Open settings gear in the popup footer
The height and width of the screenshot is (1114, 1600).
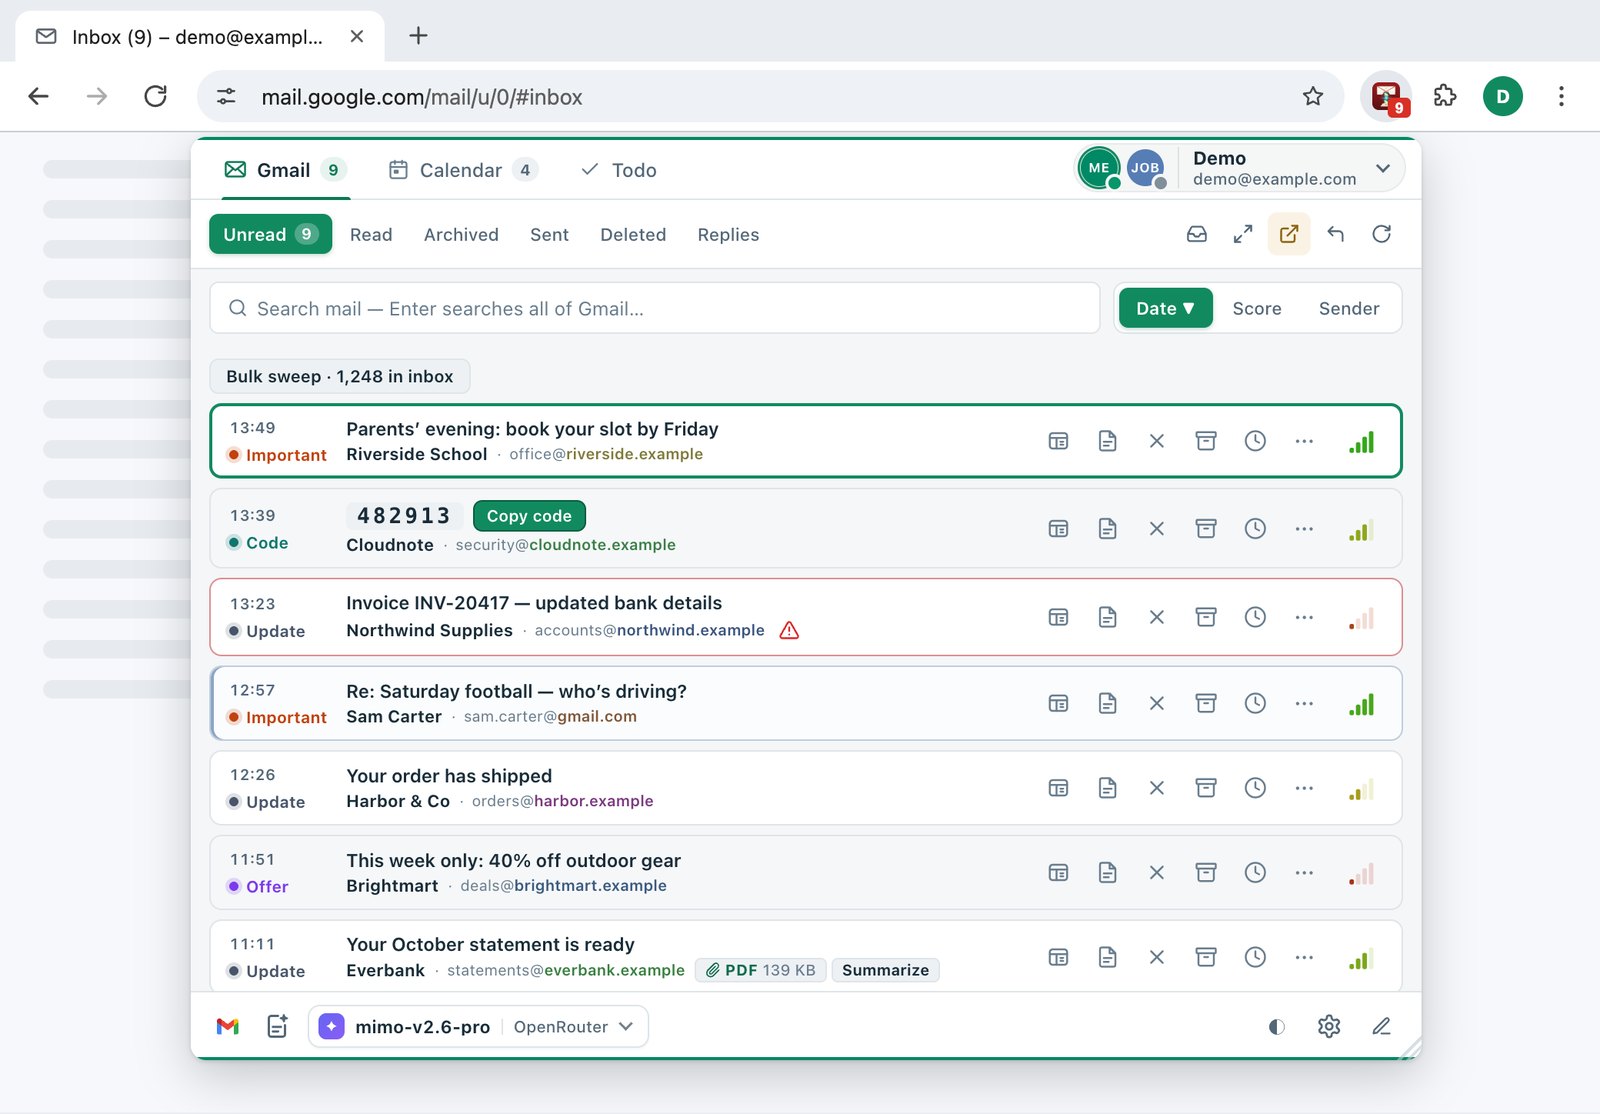(x=1329, y=1026)
